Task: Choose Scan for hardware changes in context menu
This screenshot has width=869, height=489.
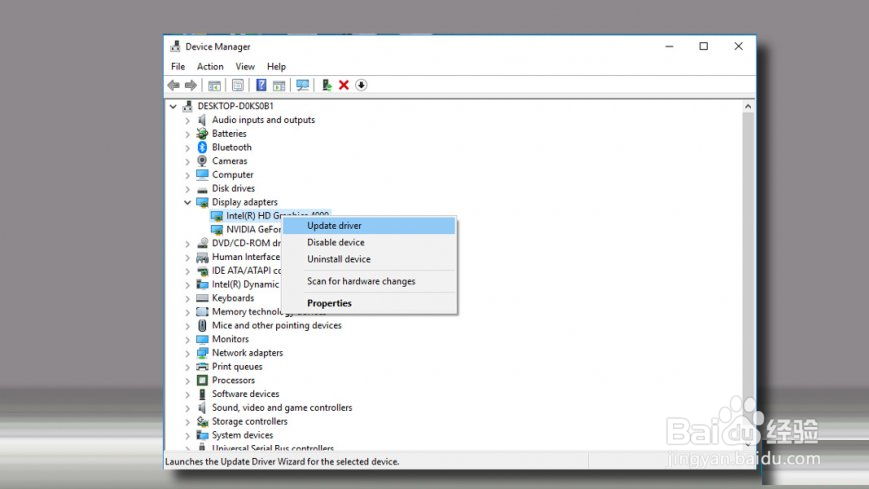Action: point(369,281)
